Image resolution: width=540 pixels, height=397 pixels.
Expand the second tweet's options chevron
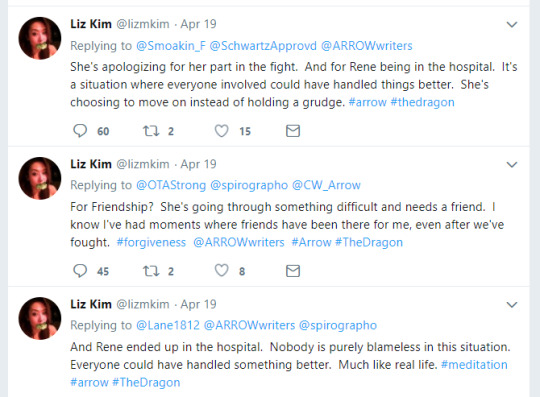pos(512,165)
